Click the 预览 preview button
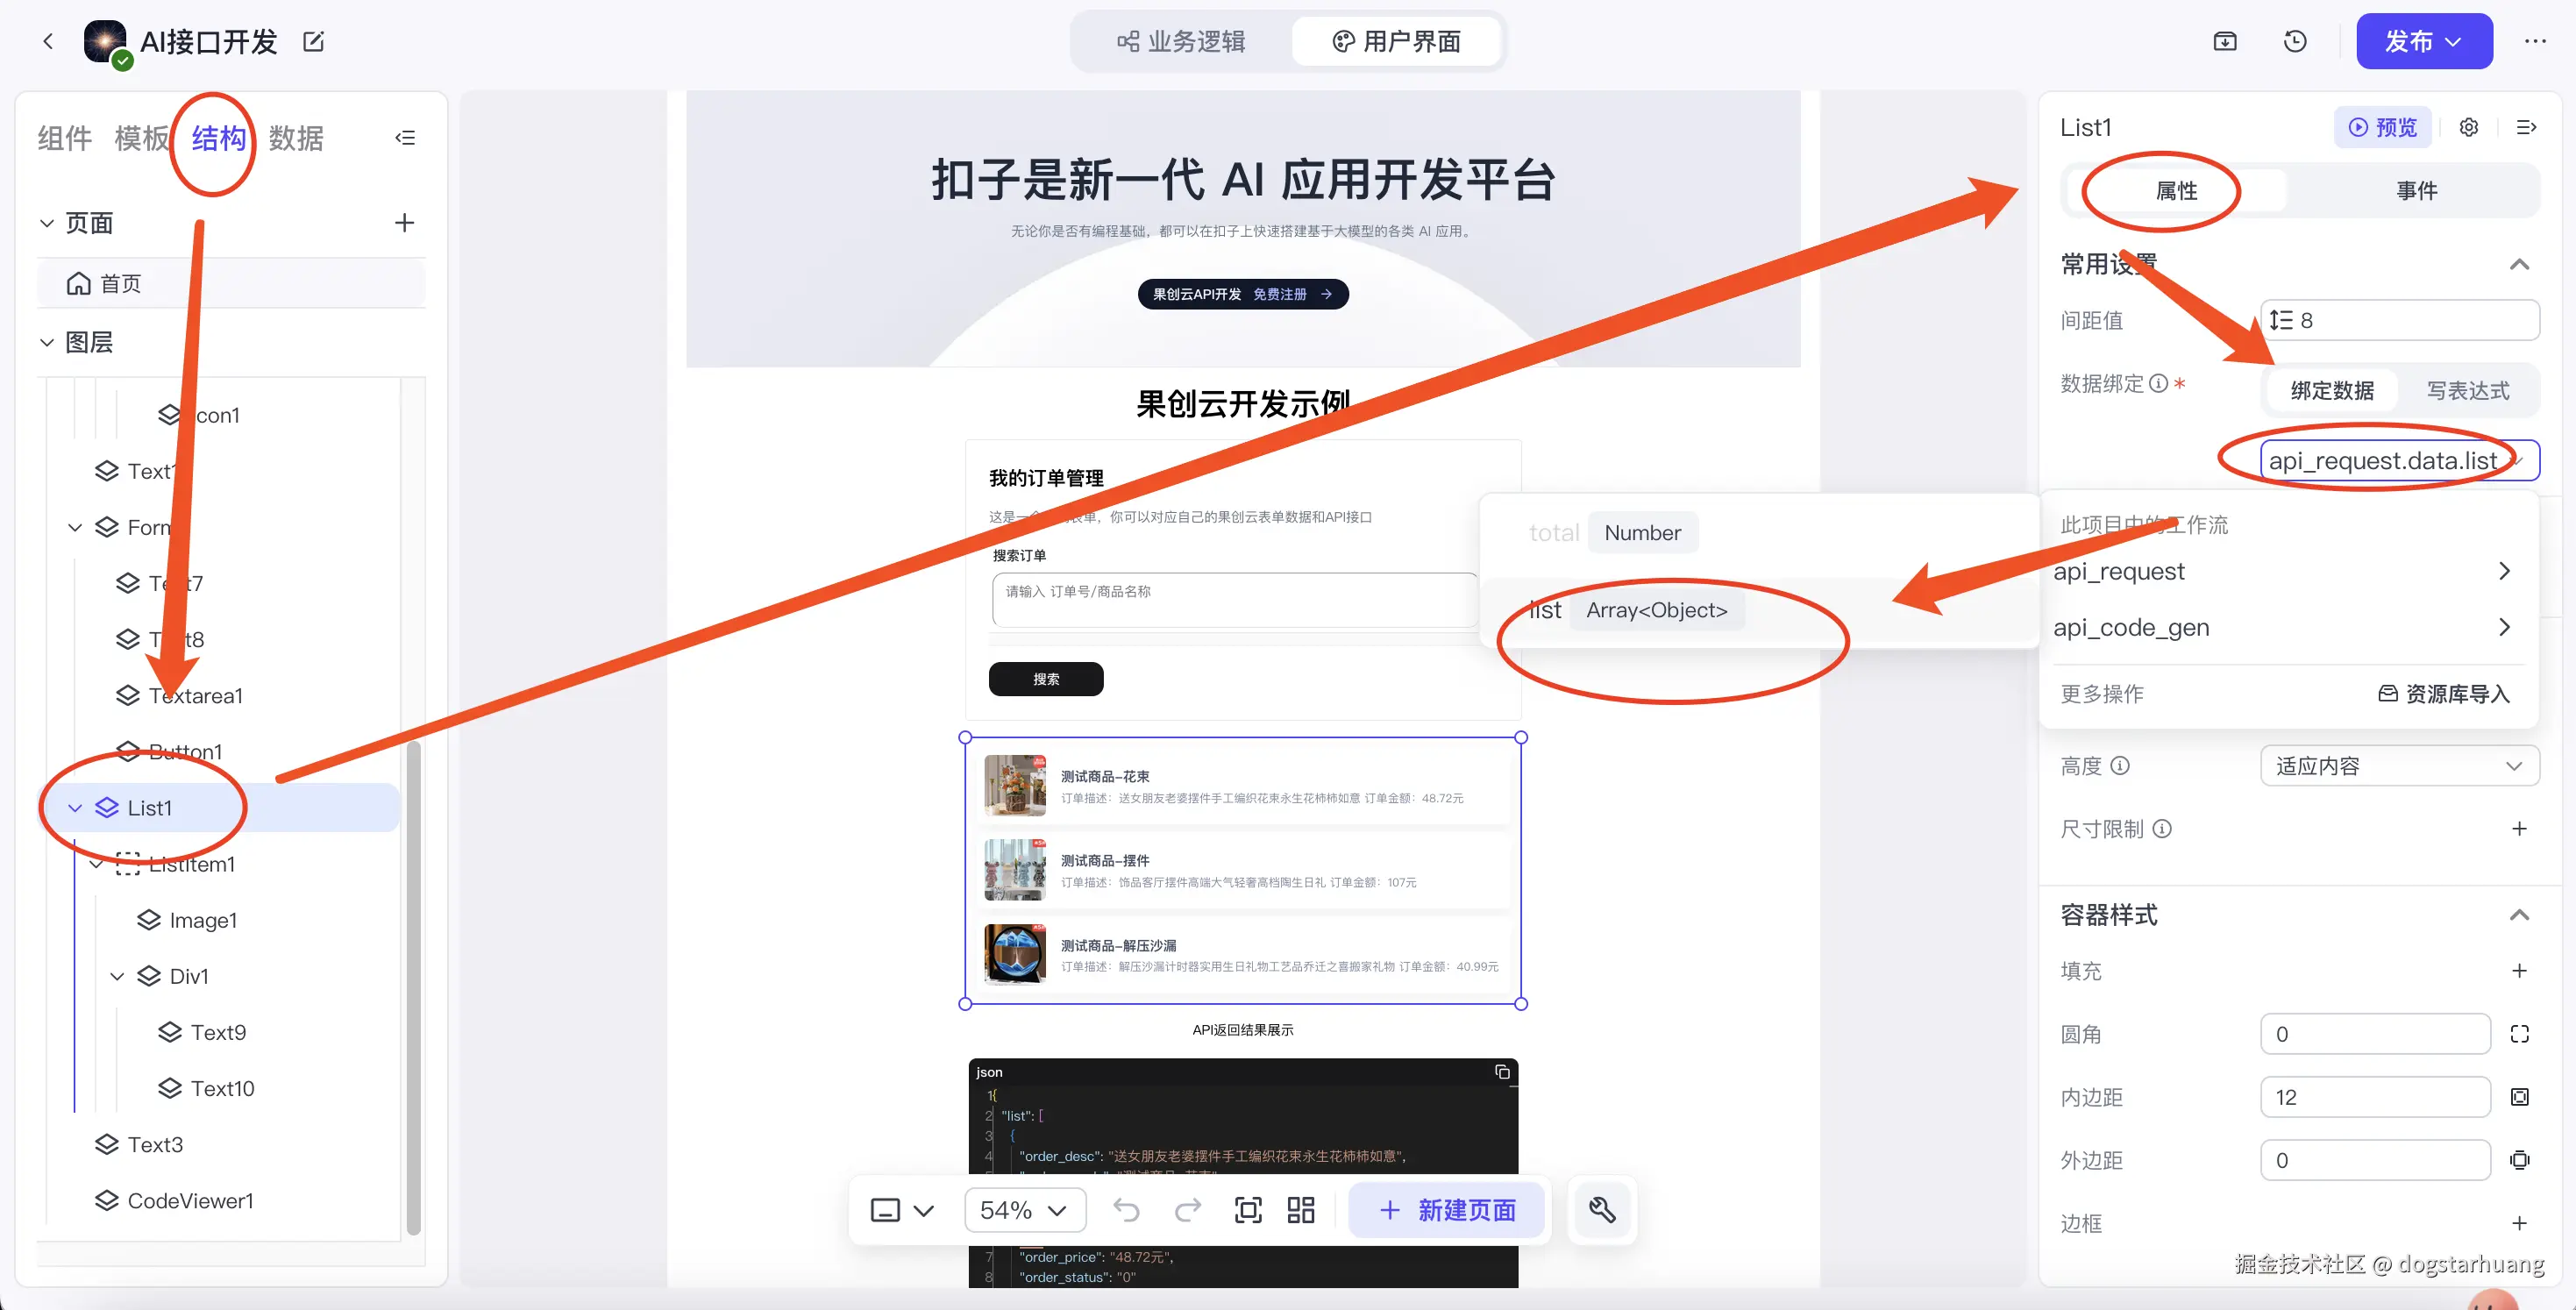The image size is (2576, 1310). coord(2383,127)
